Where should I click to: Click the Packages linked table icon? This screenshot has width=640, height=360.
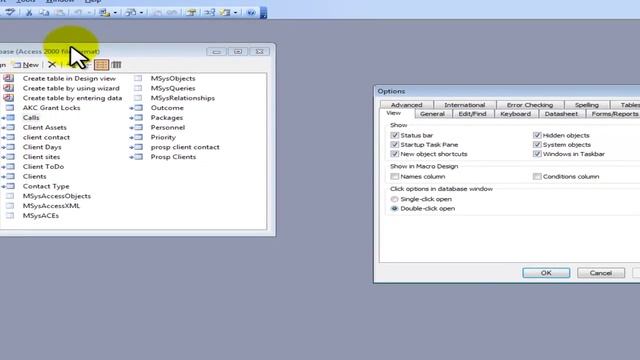point(137,118)
